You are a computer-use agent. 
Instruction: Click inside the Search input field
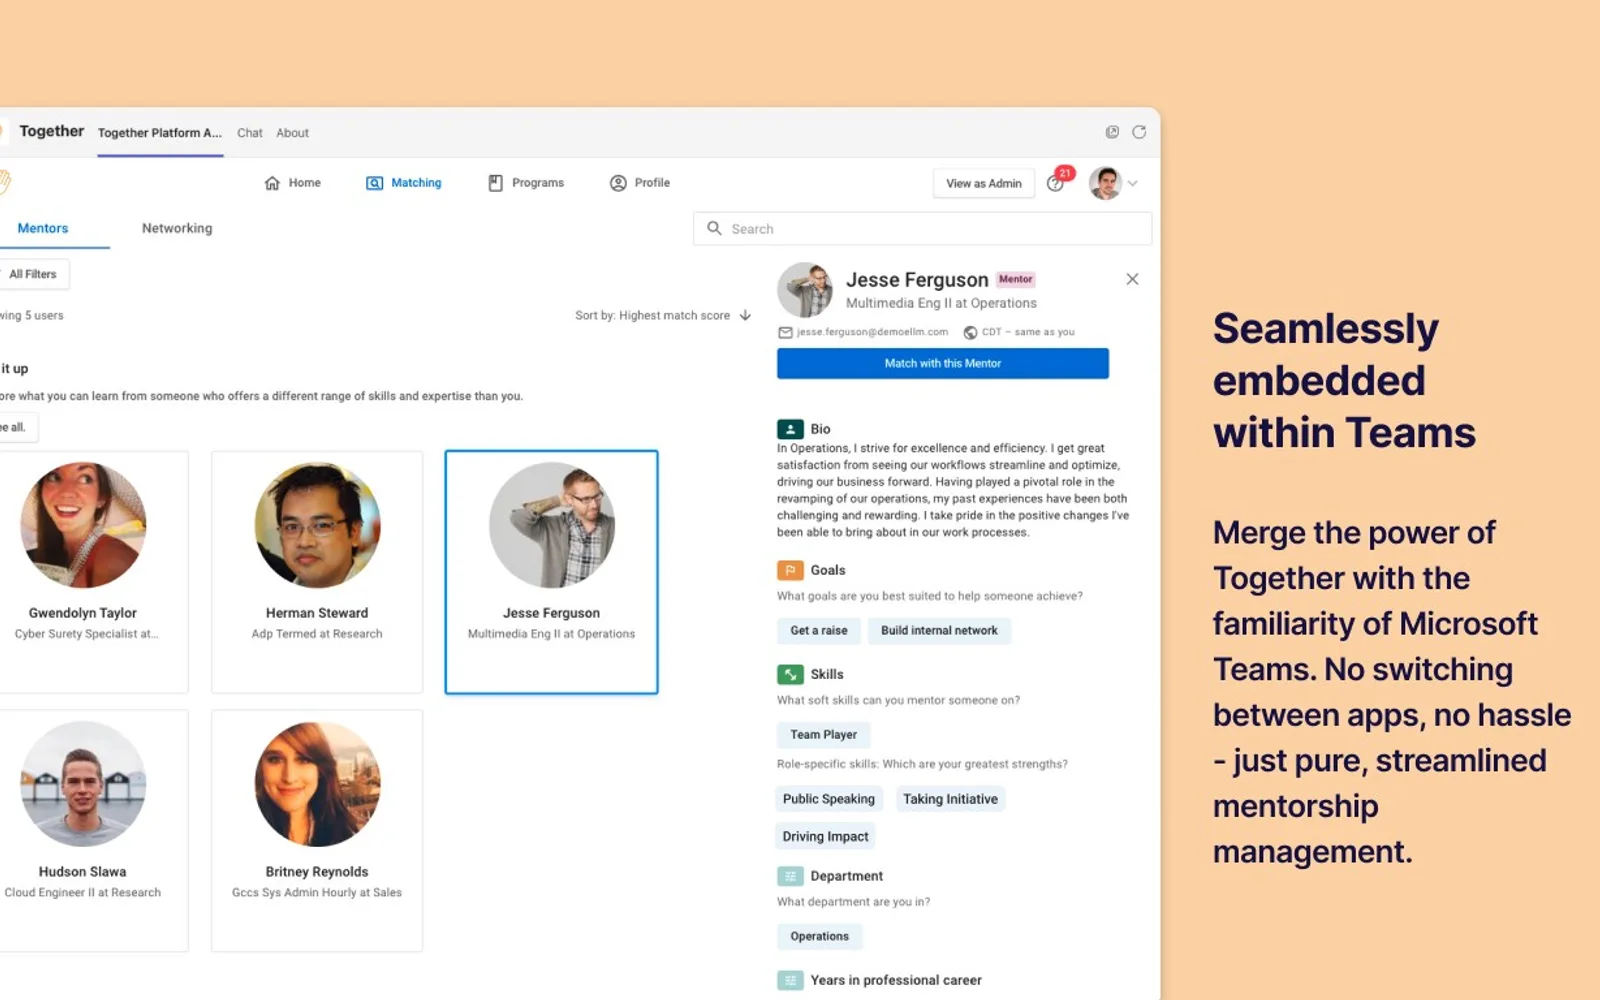click(922, 229)
